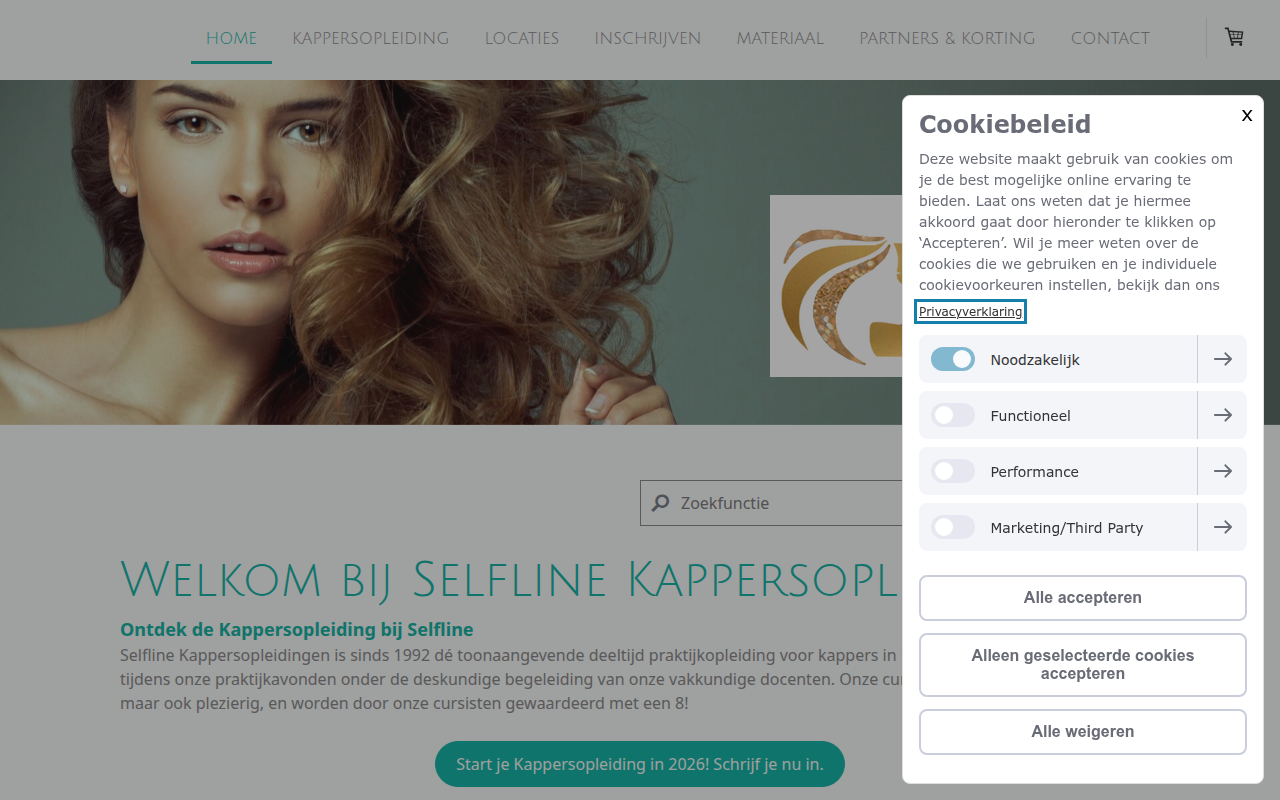Open the shopping cart icon

tap(1235, 37)
